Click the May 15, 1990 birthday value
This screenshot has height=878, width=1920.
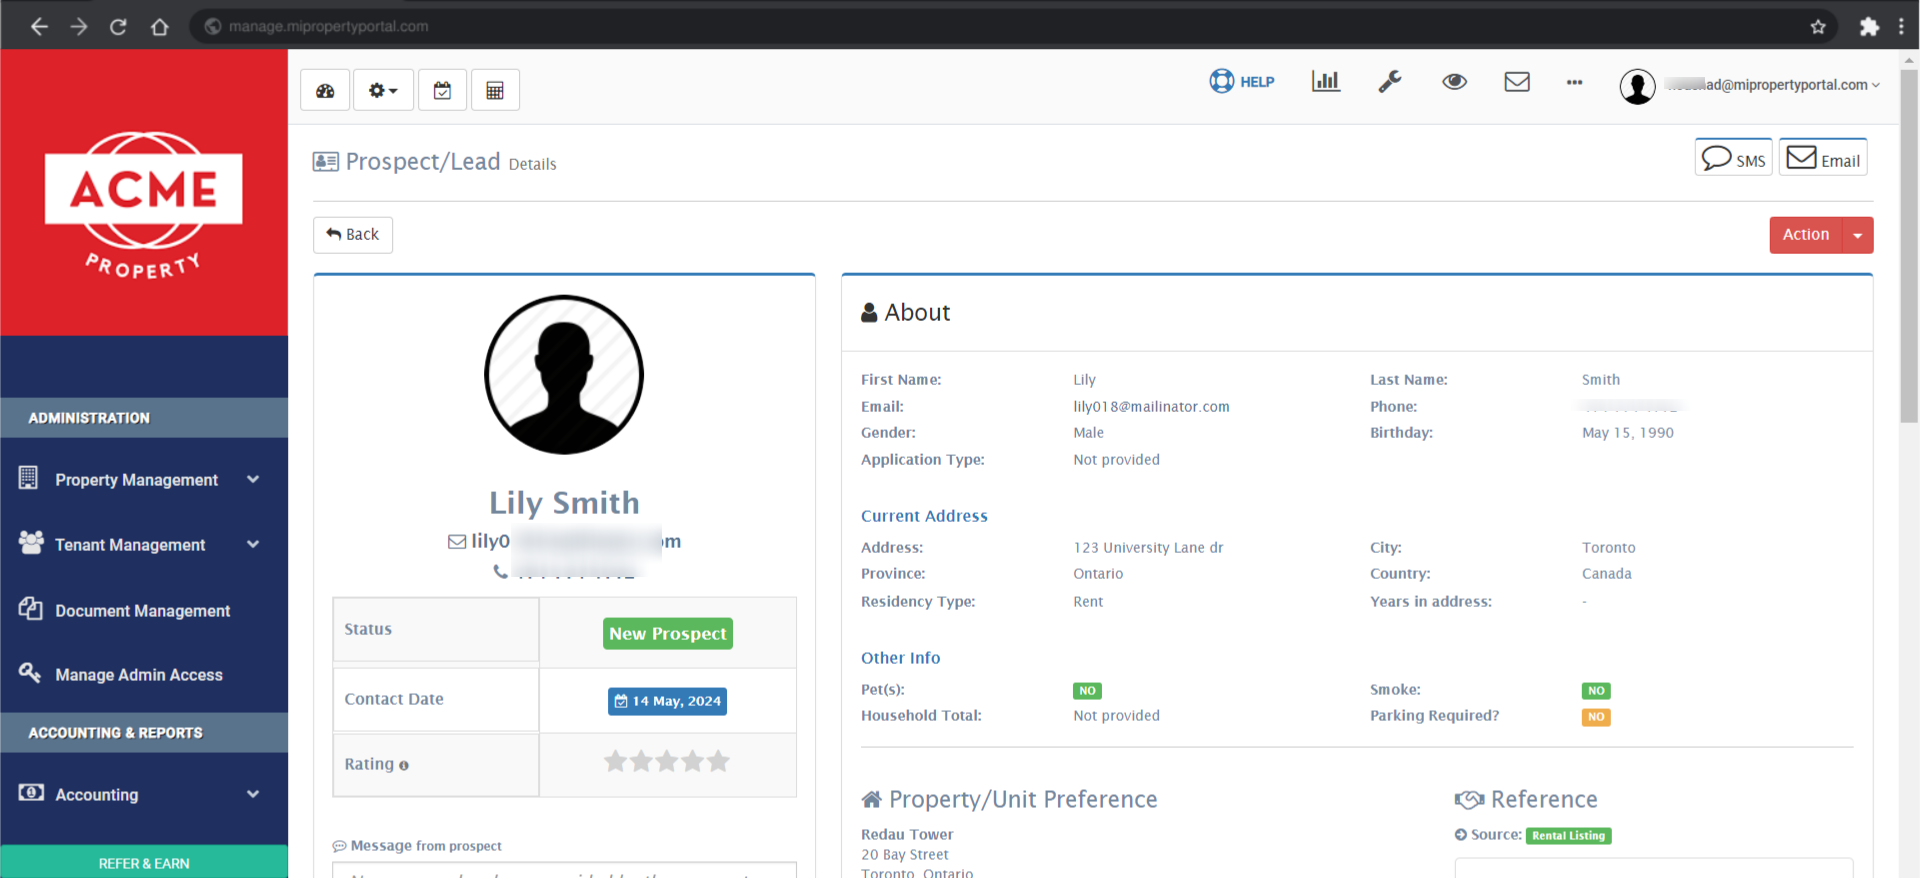point(1628,433)
